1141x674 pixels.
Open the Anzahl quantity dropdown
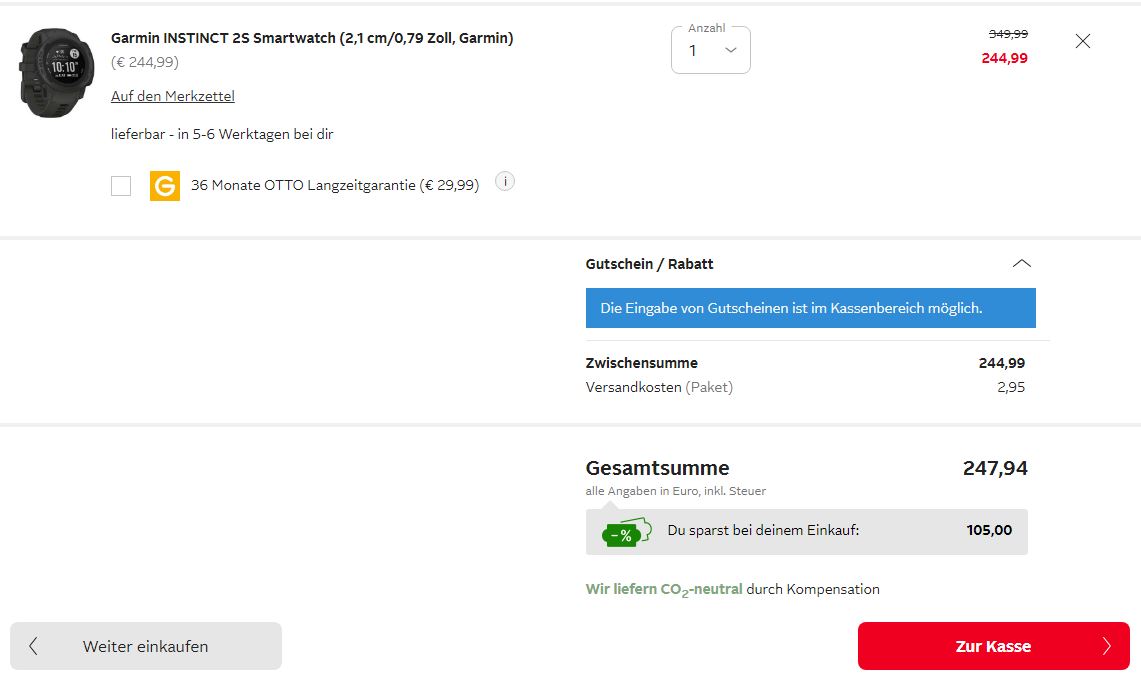click(x=710, y=50)
